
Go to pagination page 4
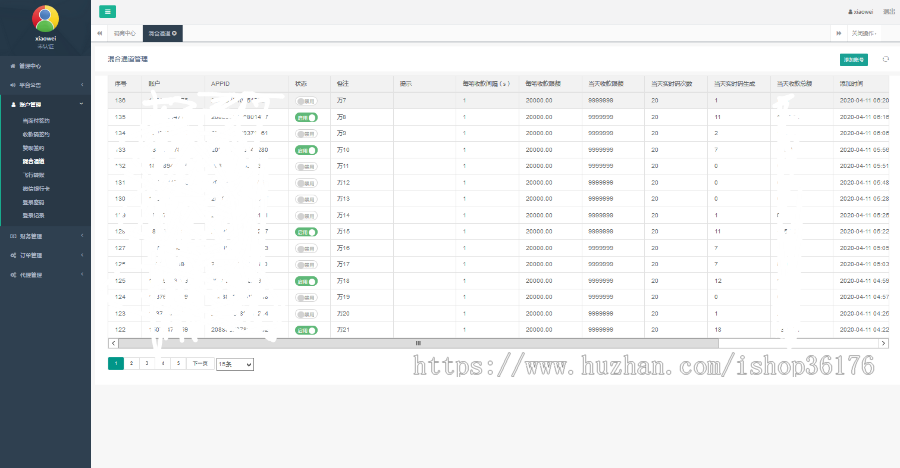(163, 363)
